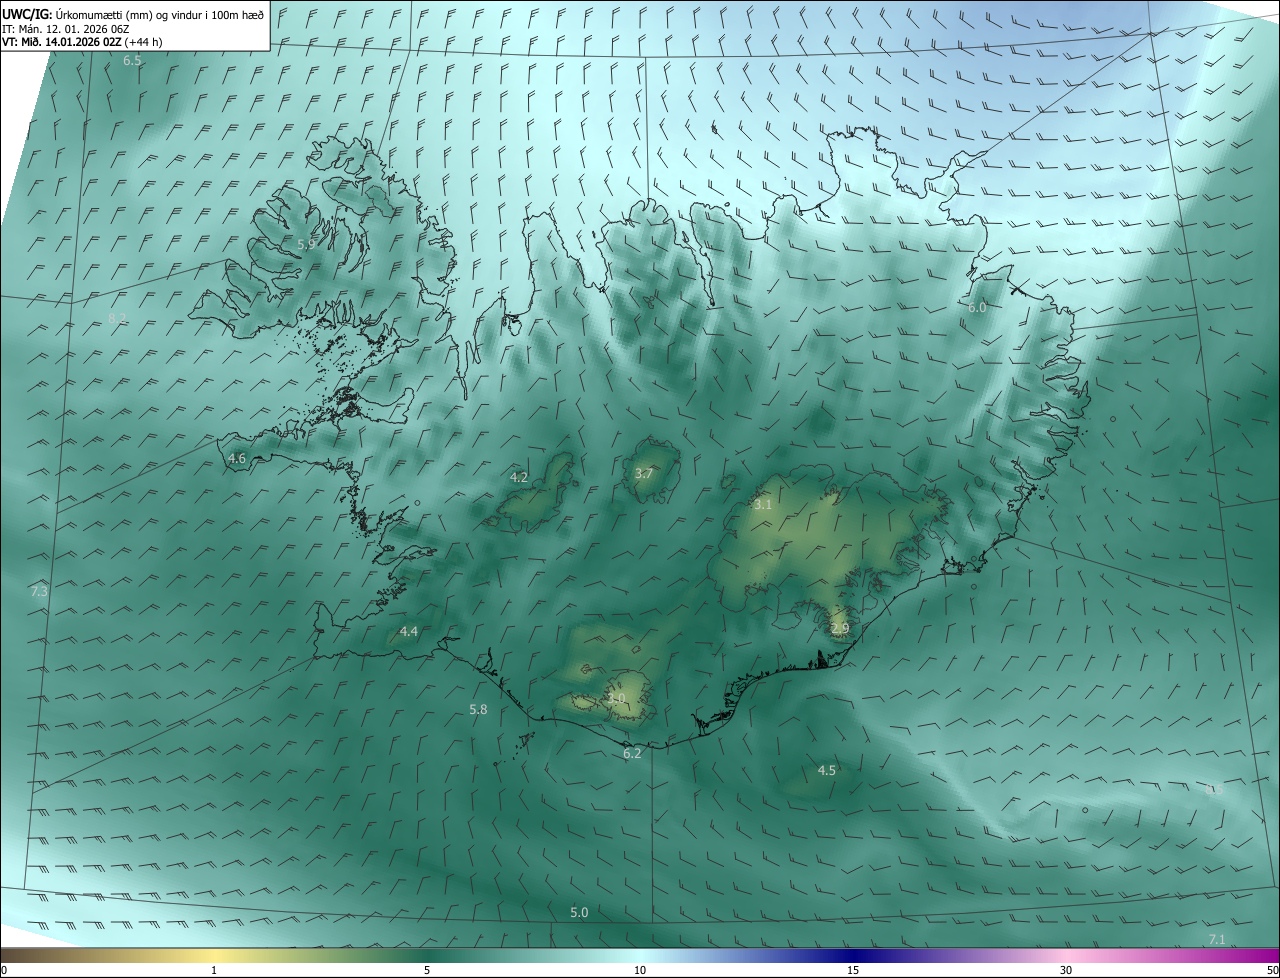Click the 'Úrkomumætti (mm) og vindur' title text
Image resolution: width=1280 pixels, height=978 pixels.
pyautogui.click(x=127, y=14)
